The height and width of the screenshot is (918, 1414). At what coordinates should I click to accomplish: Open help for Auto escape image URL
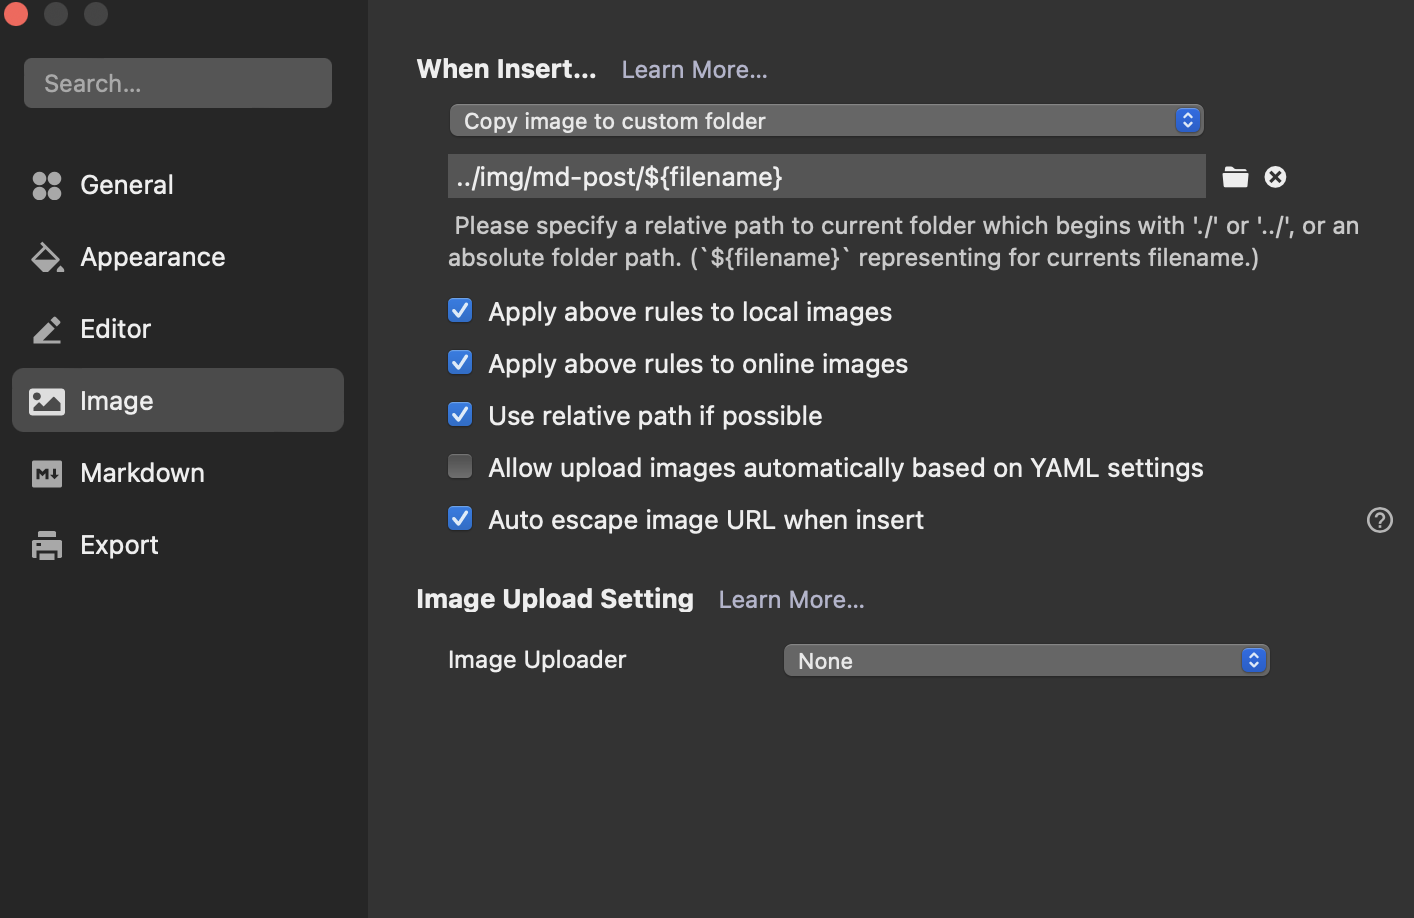1380,520
